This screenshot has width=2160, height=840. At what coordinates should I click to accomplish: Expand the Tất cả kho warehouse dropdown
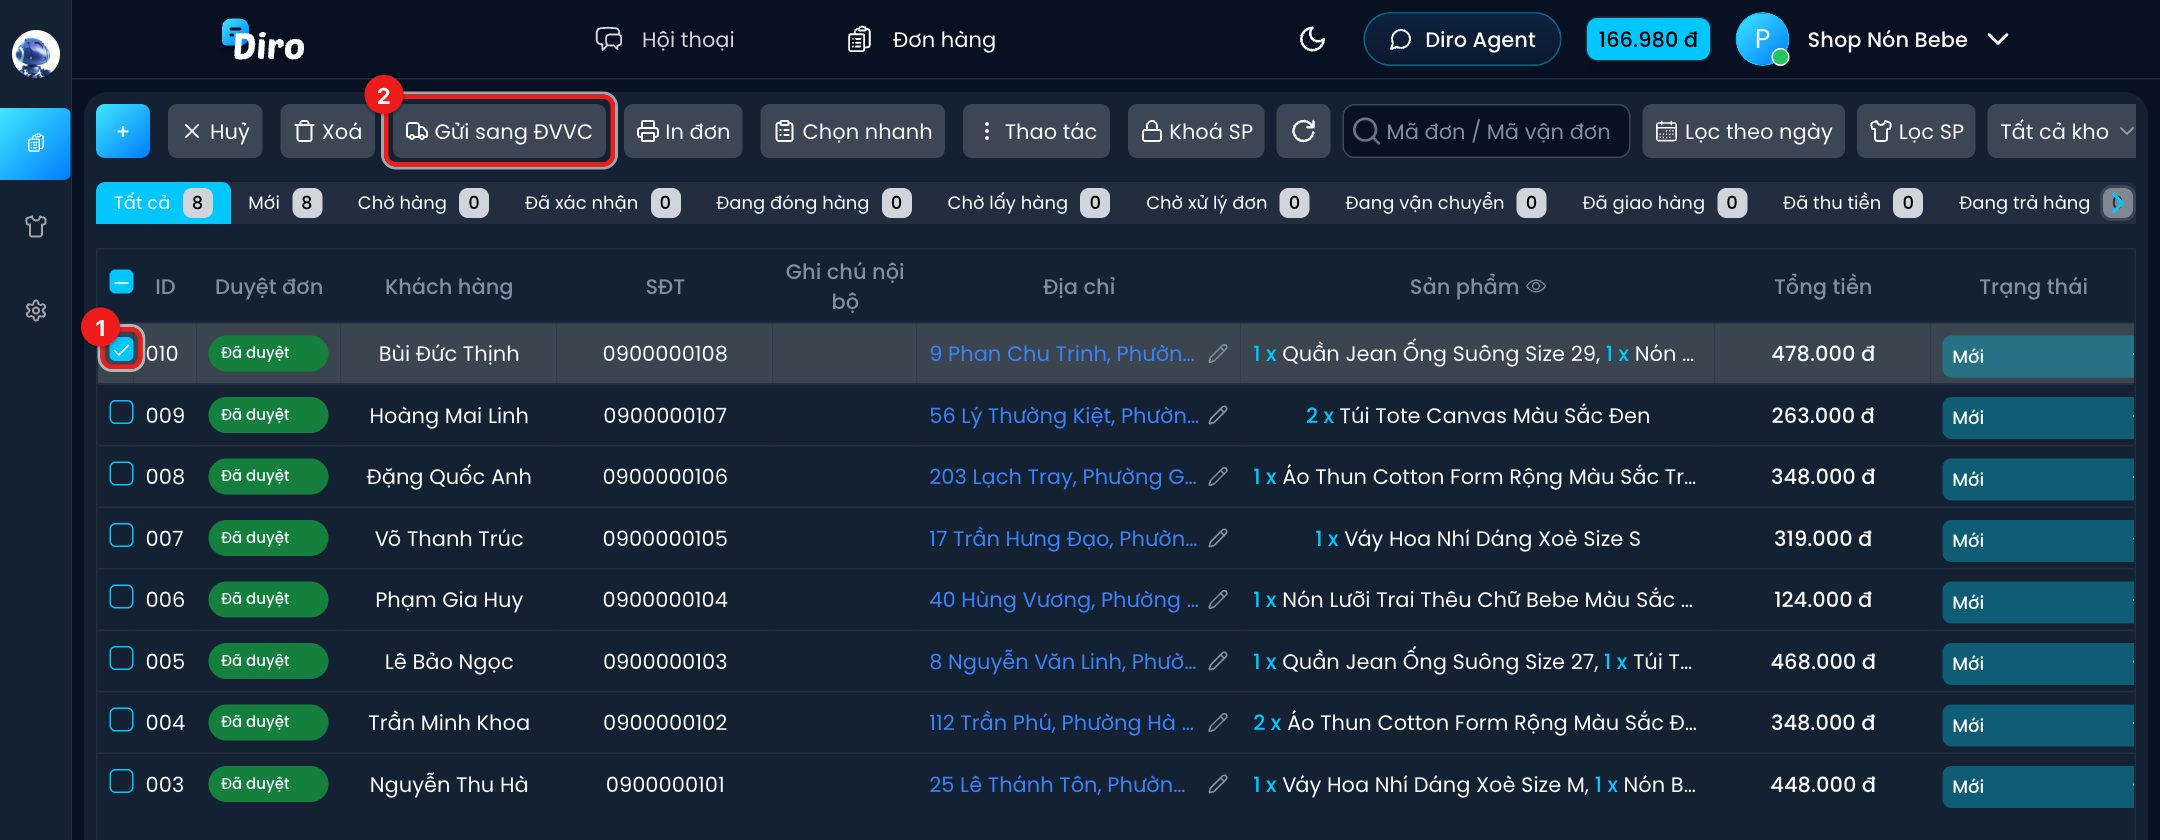click(2061, 131)
